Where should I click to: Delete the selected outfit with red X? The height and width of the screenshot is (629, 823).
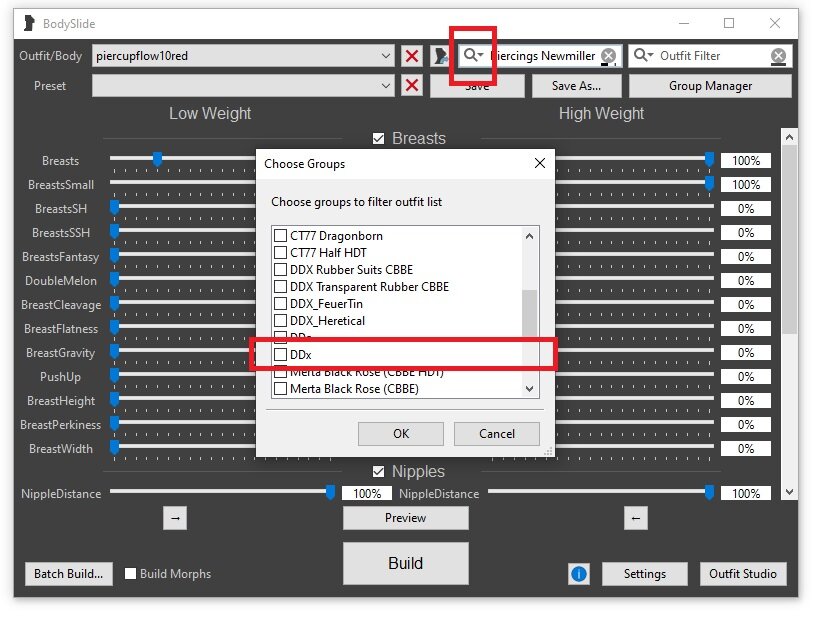coord(412,56)
